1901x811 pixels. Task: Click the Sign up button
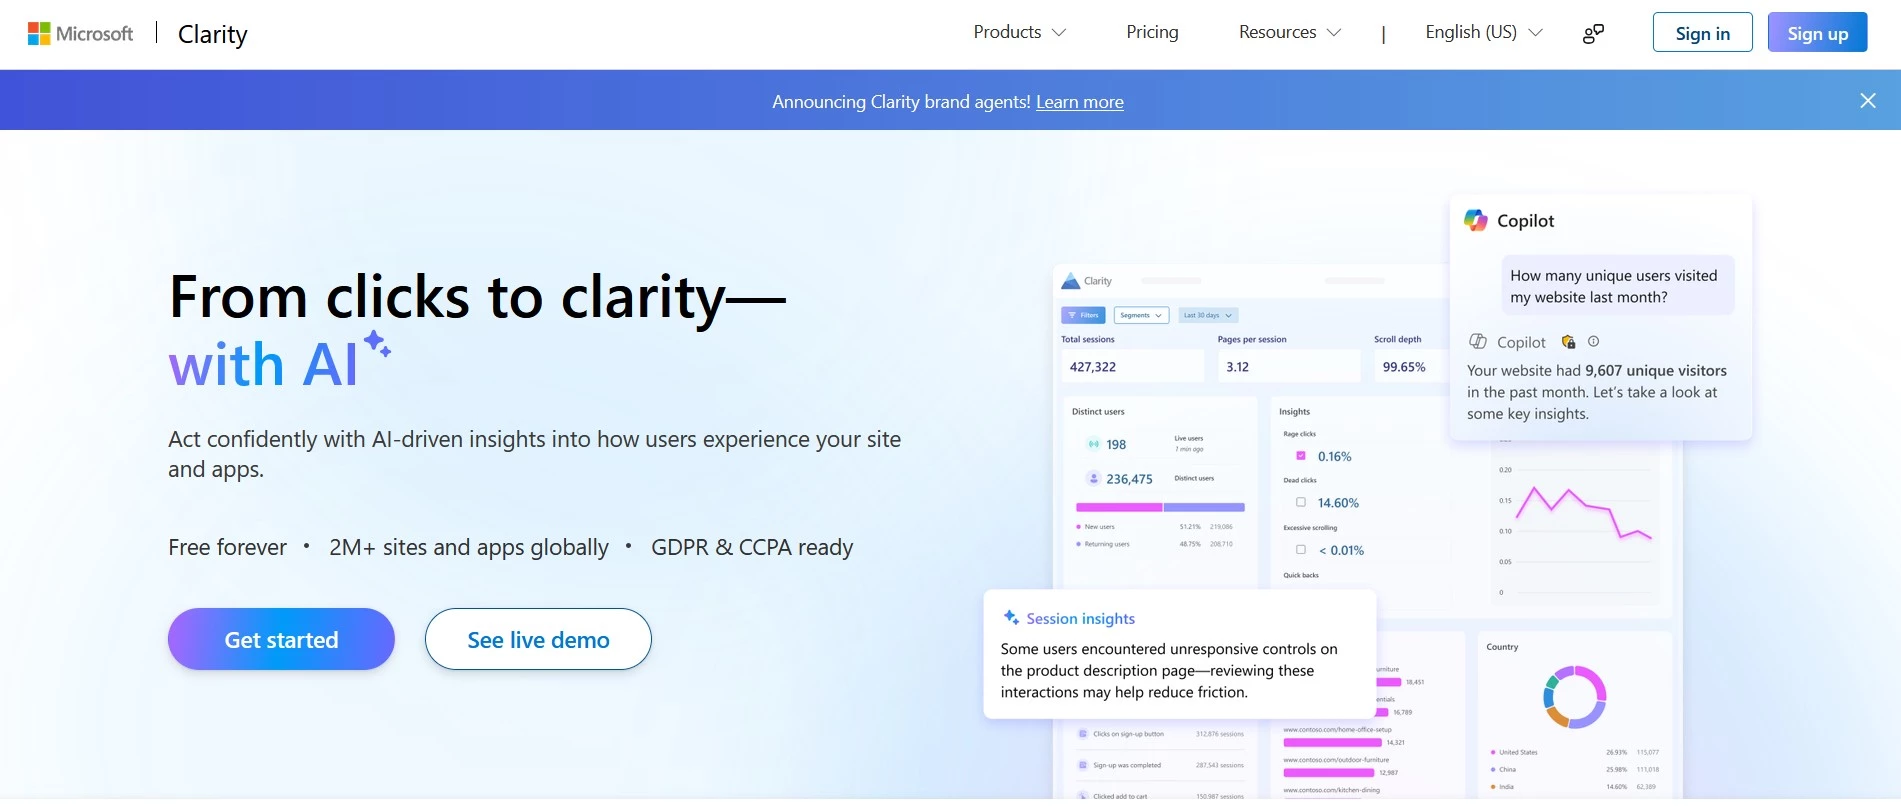[x=1817, y=32]
